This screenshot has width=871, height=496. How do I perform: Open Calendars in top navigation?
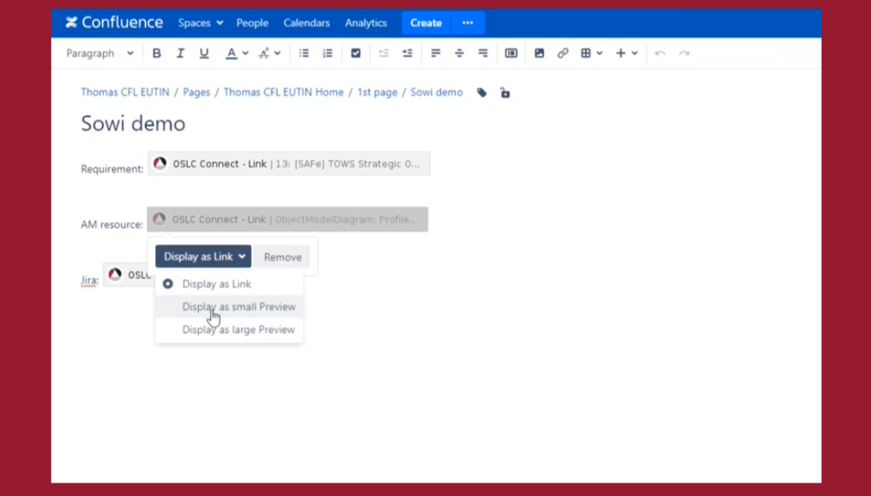[307, 23]
